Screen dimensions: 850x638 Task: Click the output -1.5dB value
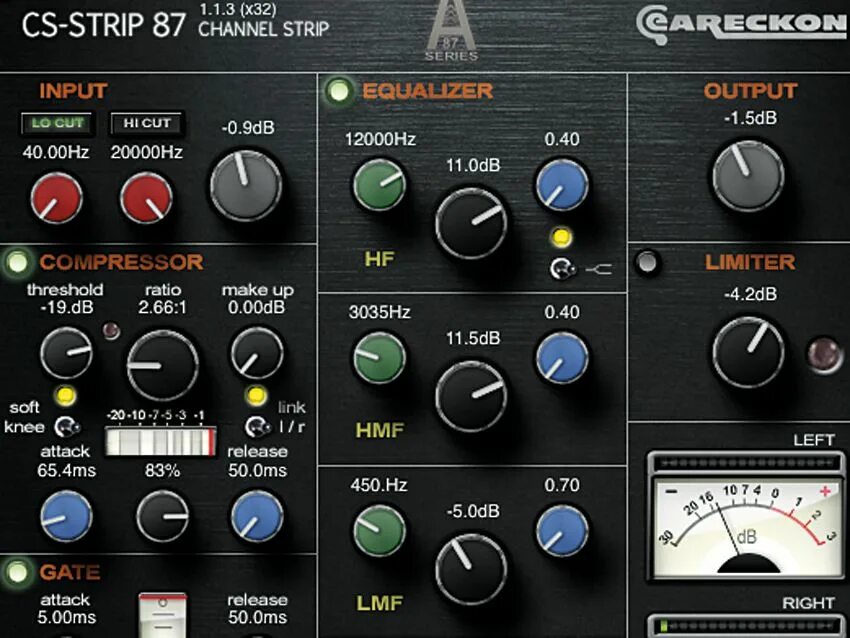click(750, 118)
